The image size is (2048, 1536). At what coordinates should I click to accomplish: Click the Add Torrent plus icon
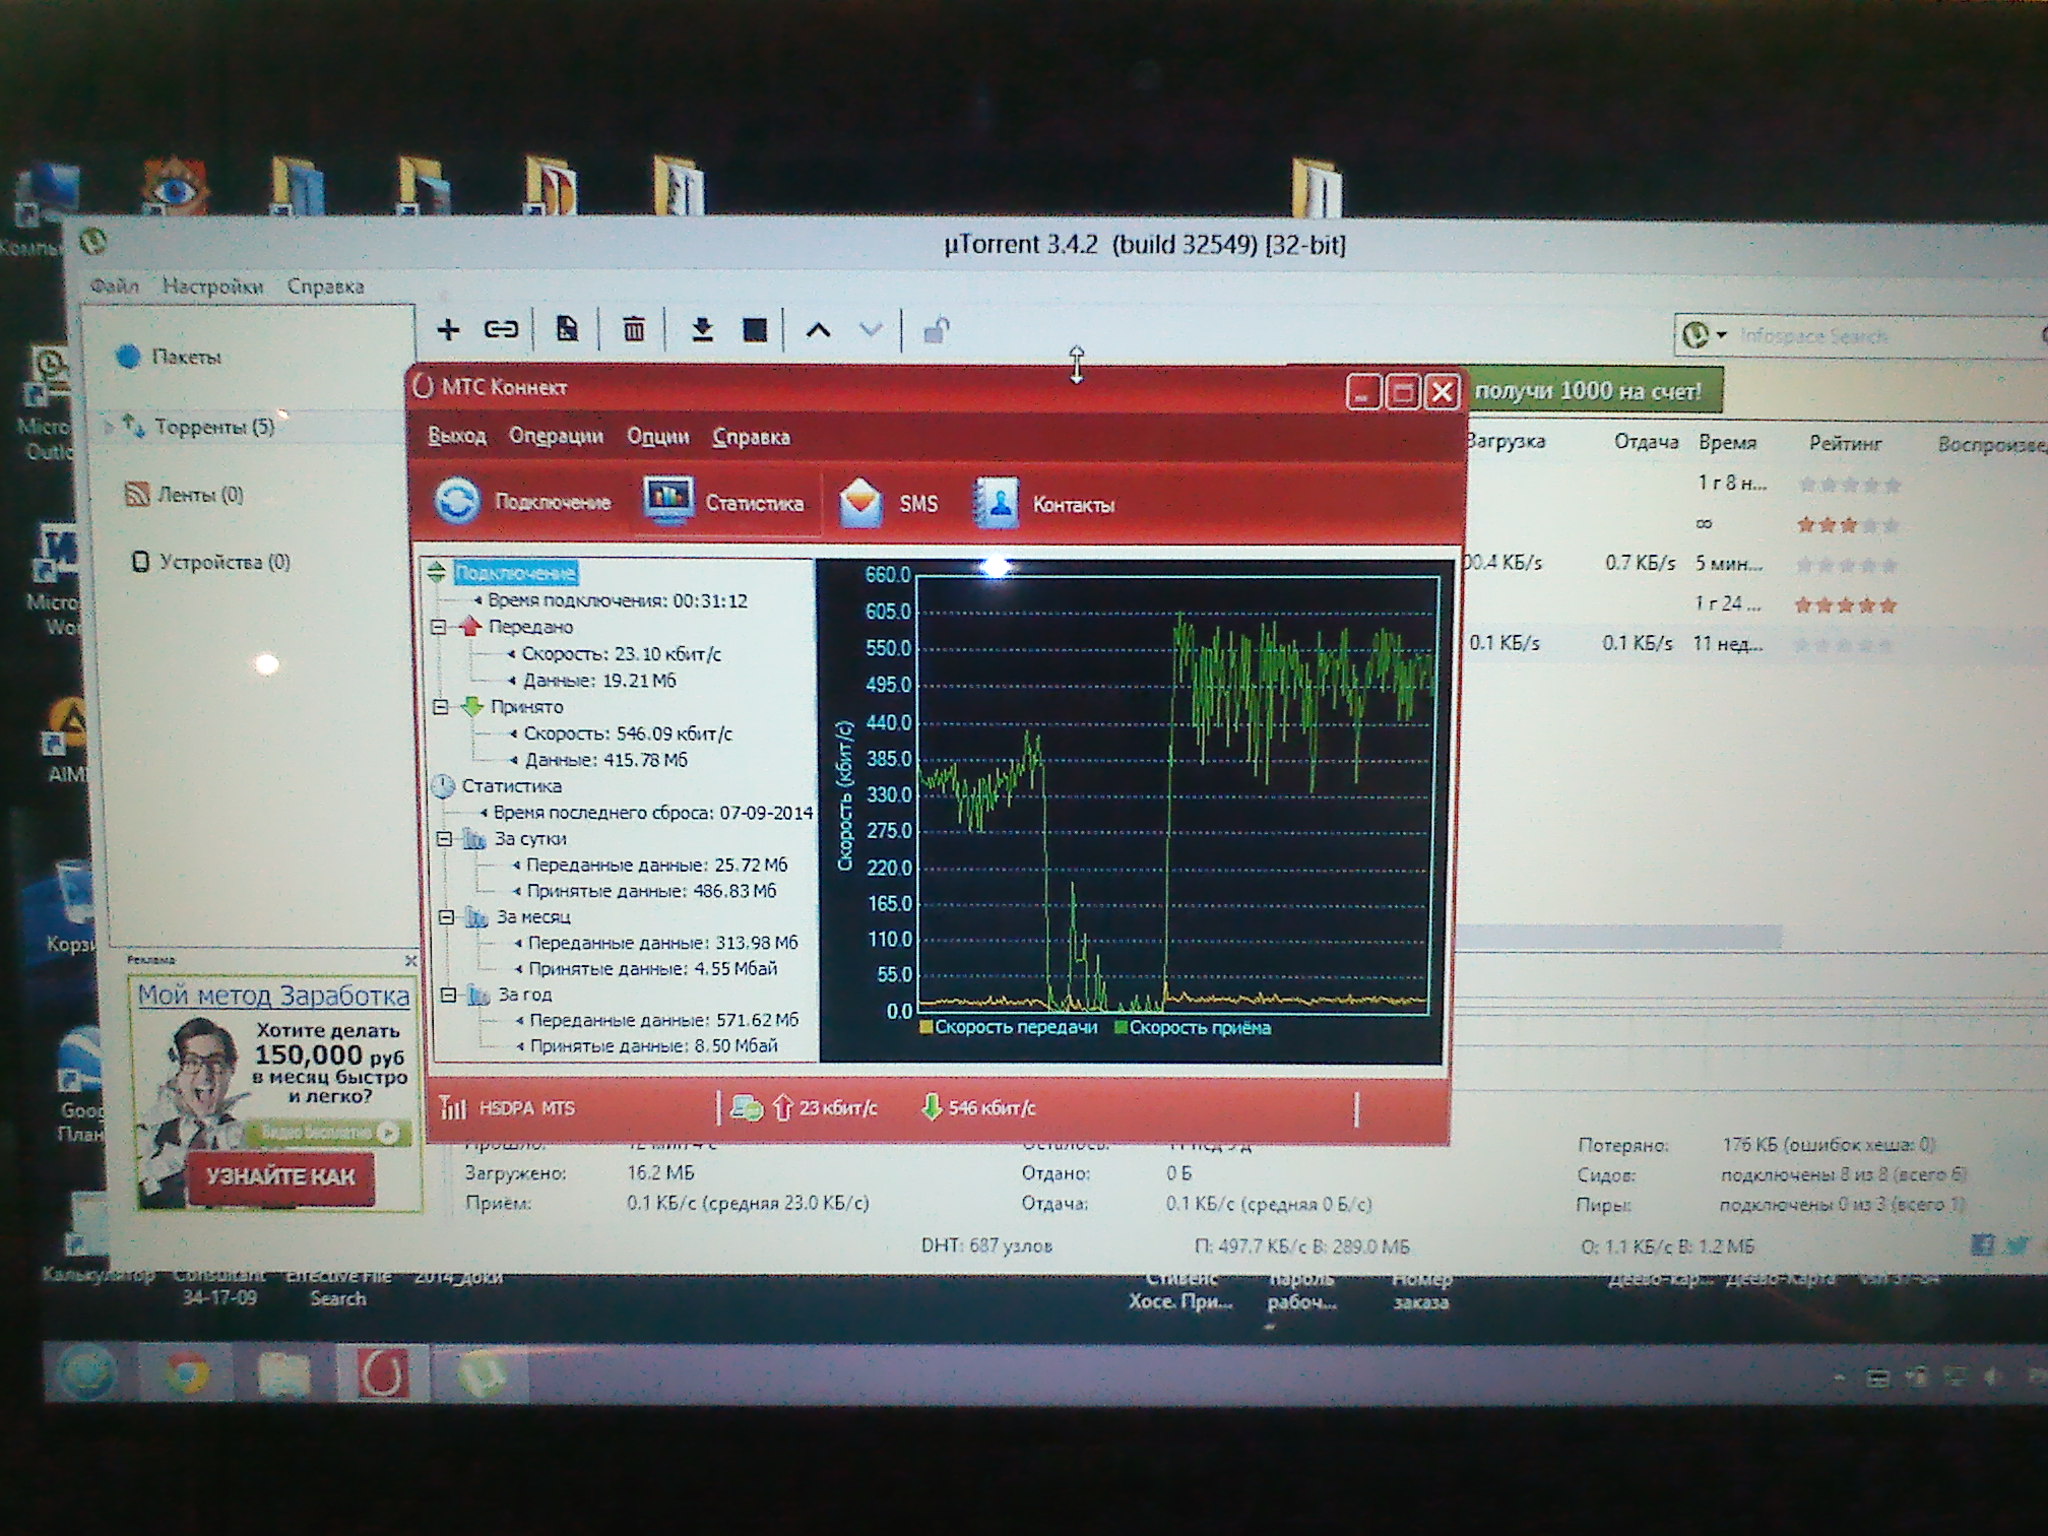tap(448, 329)
